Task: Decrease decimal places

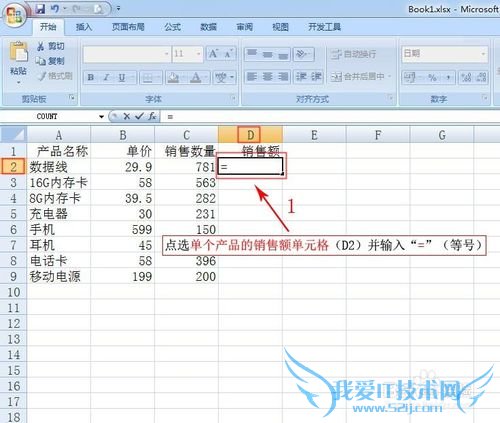Action: pos(481,78)
